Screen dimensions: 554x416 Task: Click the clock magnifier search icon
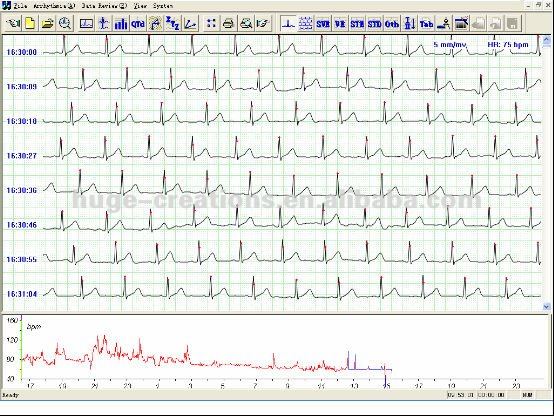(65, 23)
